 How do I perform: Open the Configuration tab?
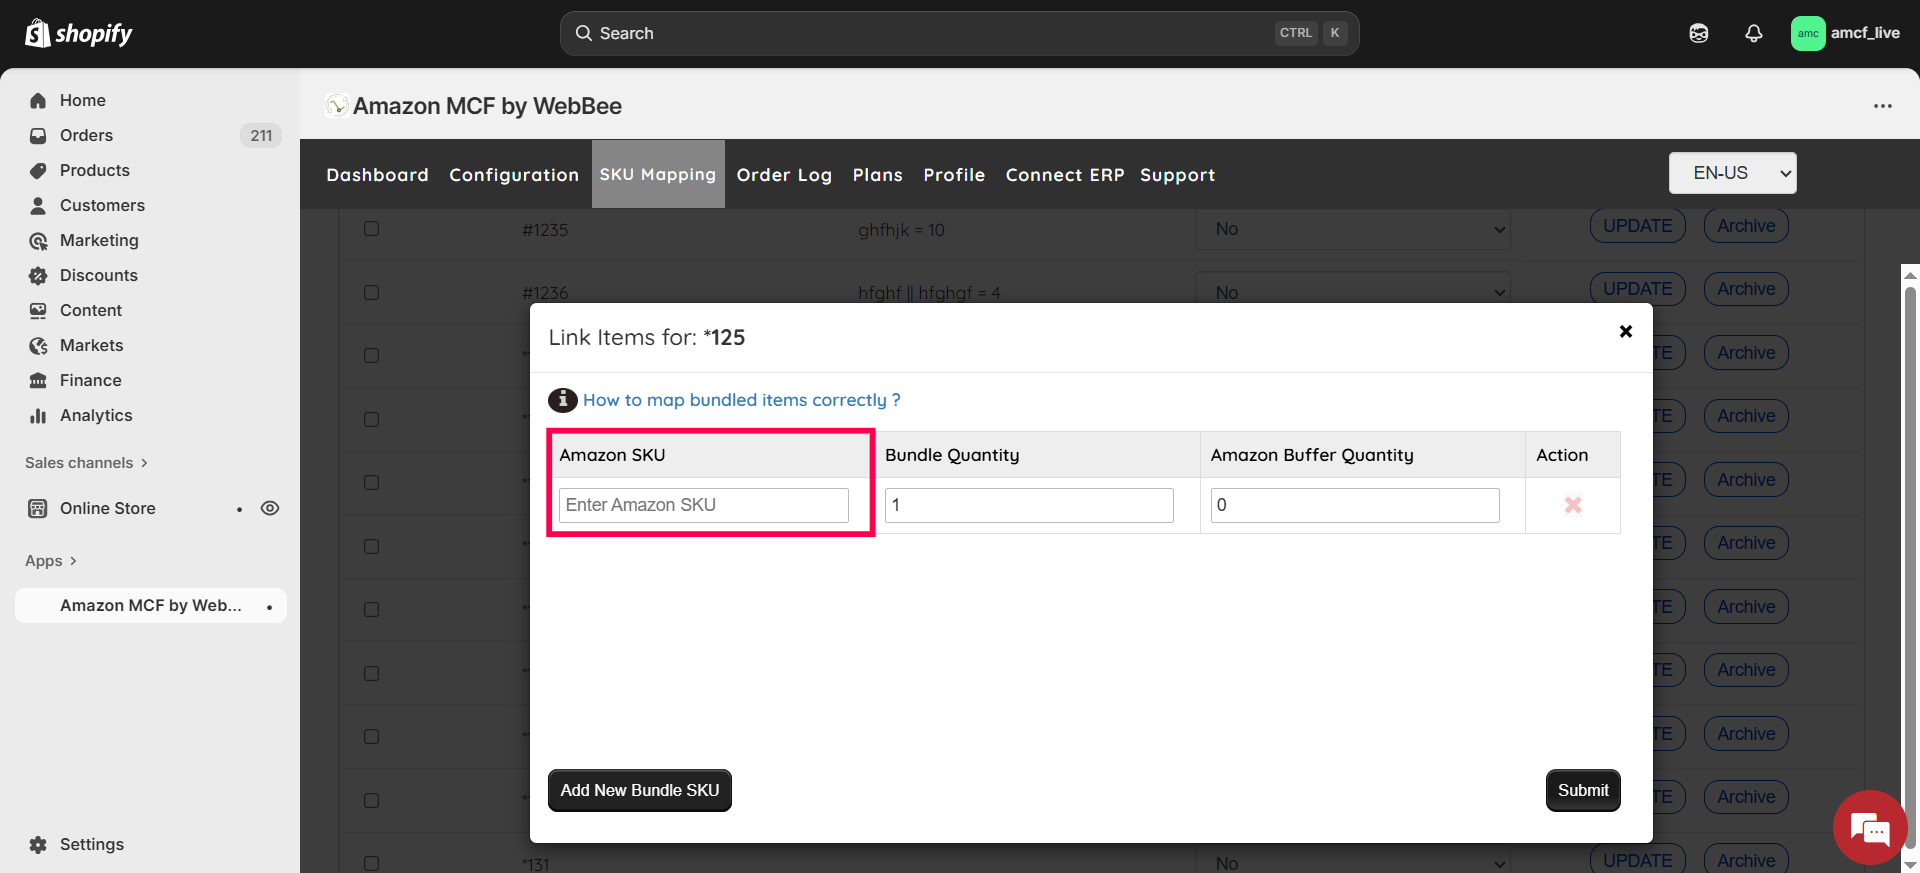(514, 175)
